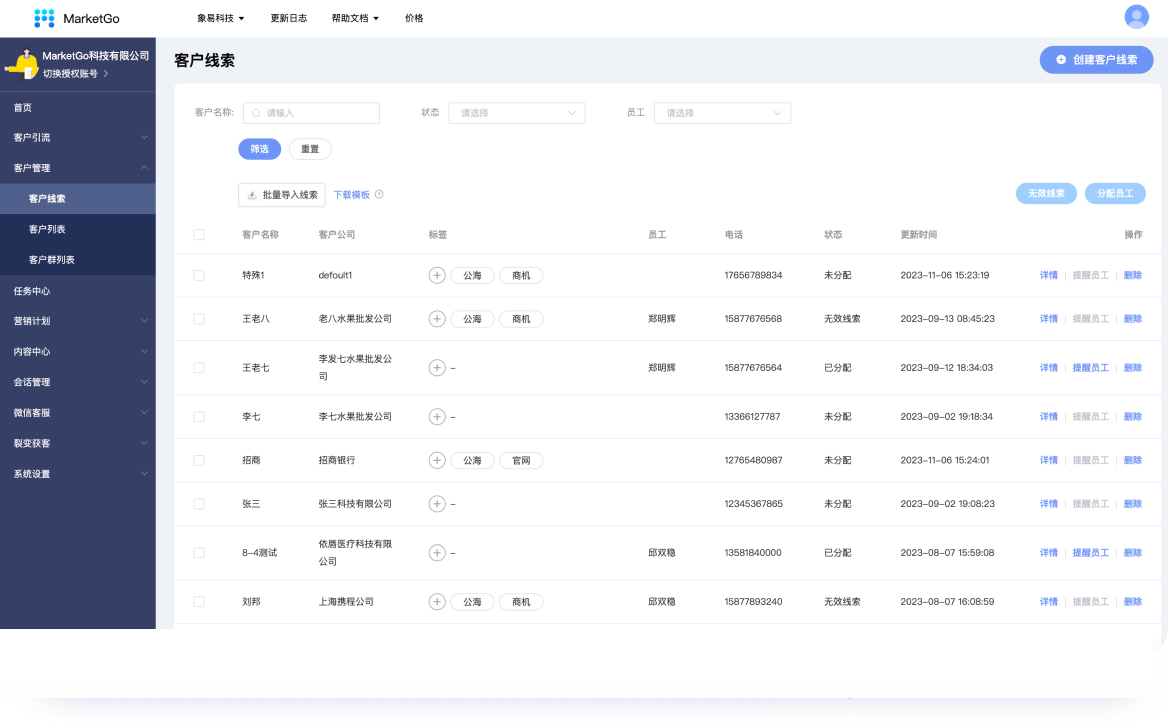Go to 客户列表 in the sidebar
This screenshot has height=728, width=1171.
pos(47,229)
